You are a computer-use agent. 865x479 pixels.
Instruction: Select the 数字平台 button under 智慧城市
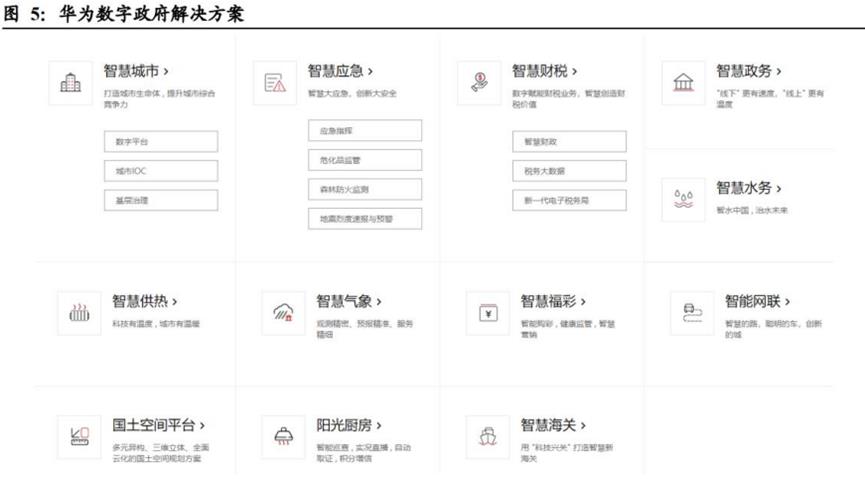pos(161,142)
